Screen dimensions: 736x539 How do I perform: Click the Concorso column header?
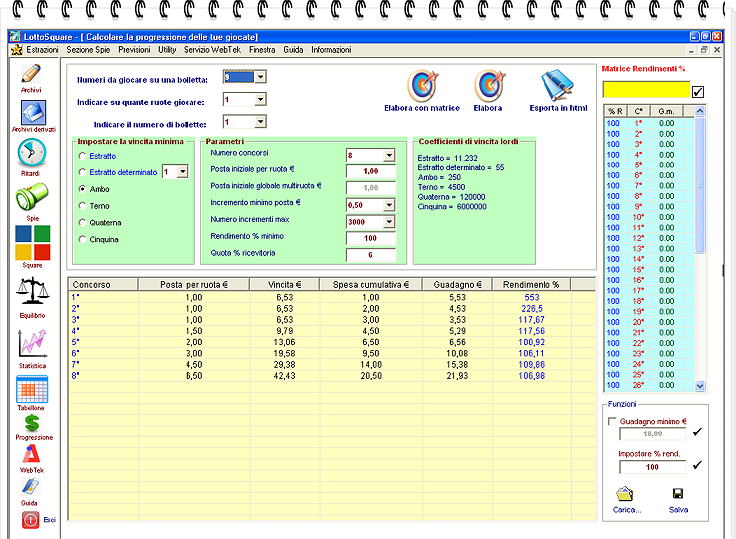point(103,285)
